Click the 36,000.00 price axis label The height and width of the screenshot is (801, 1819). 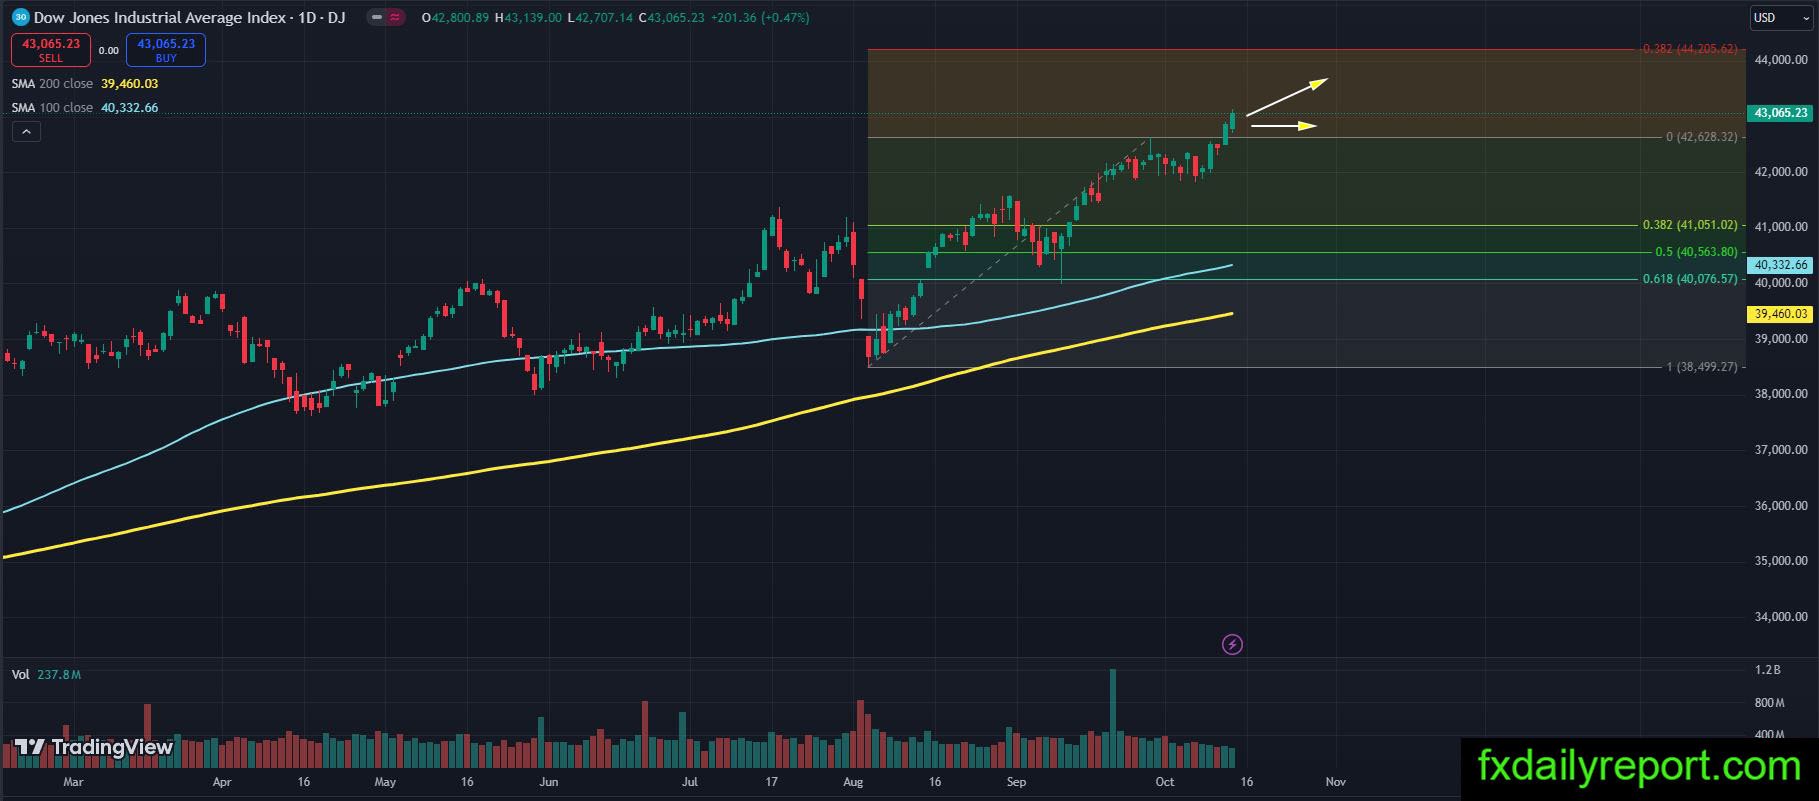click(x=1781, y=506)
